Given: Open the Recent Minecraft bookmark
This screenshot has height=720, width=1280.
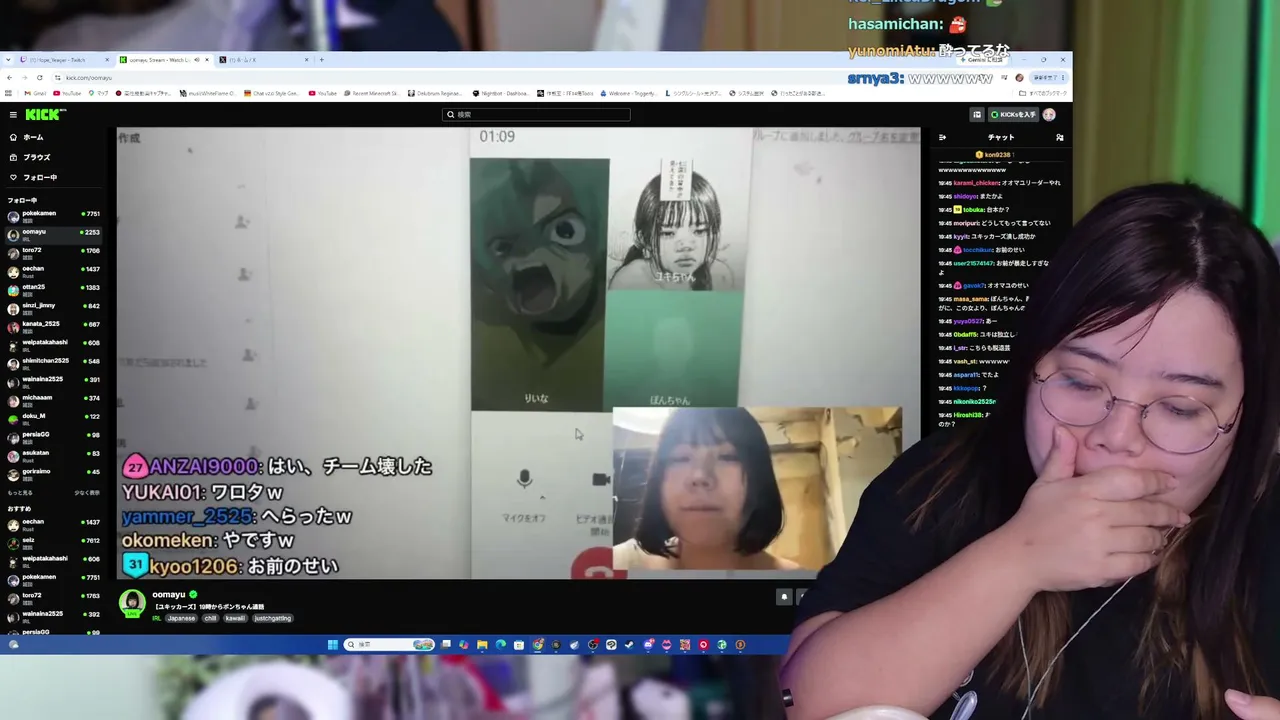Looking at the screenshot, I should coord(371,93).
